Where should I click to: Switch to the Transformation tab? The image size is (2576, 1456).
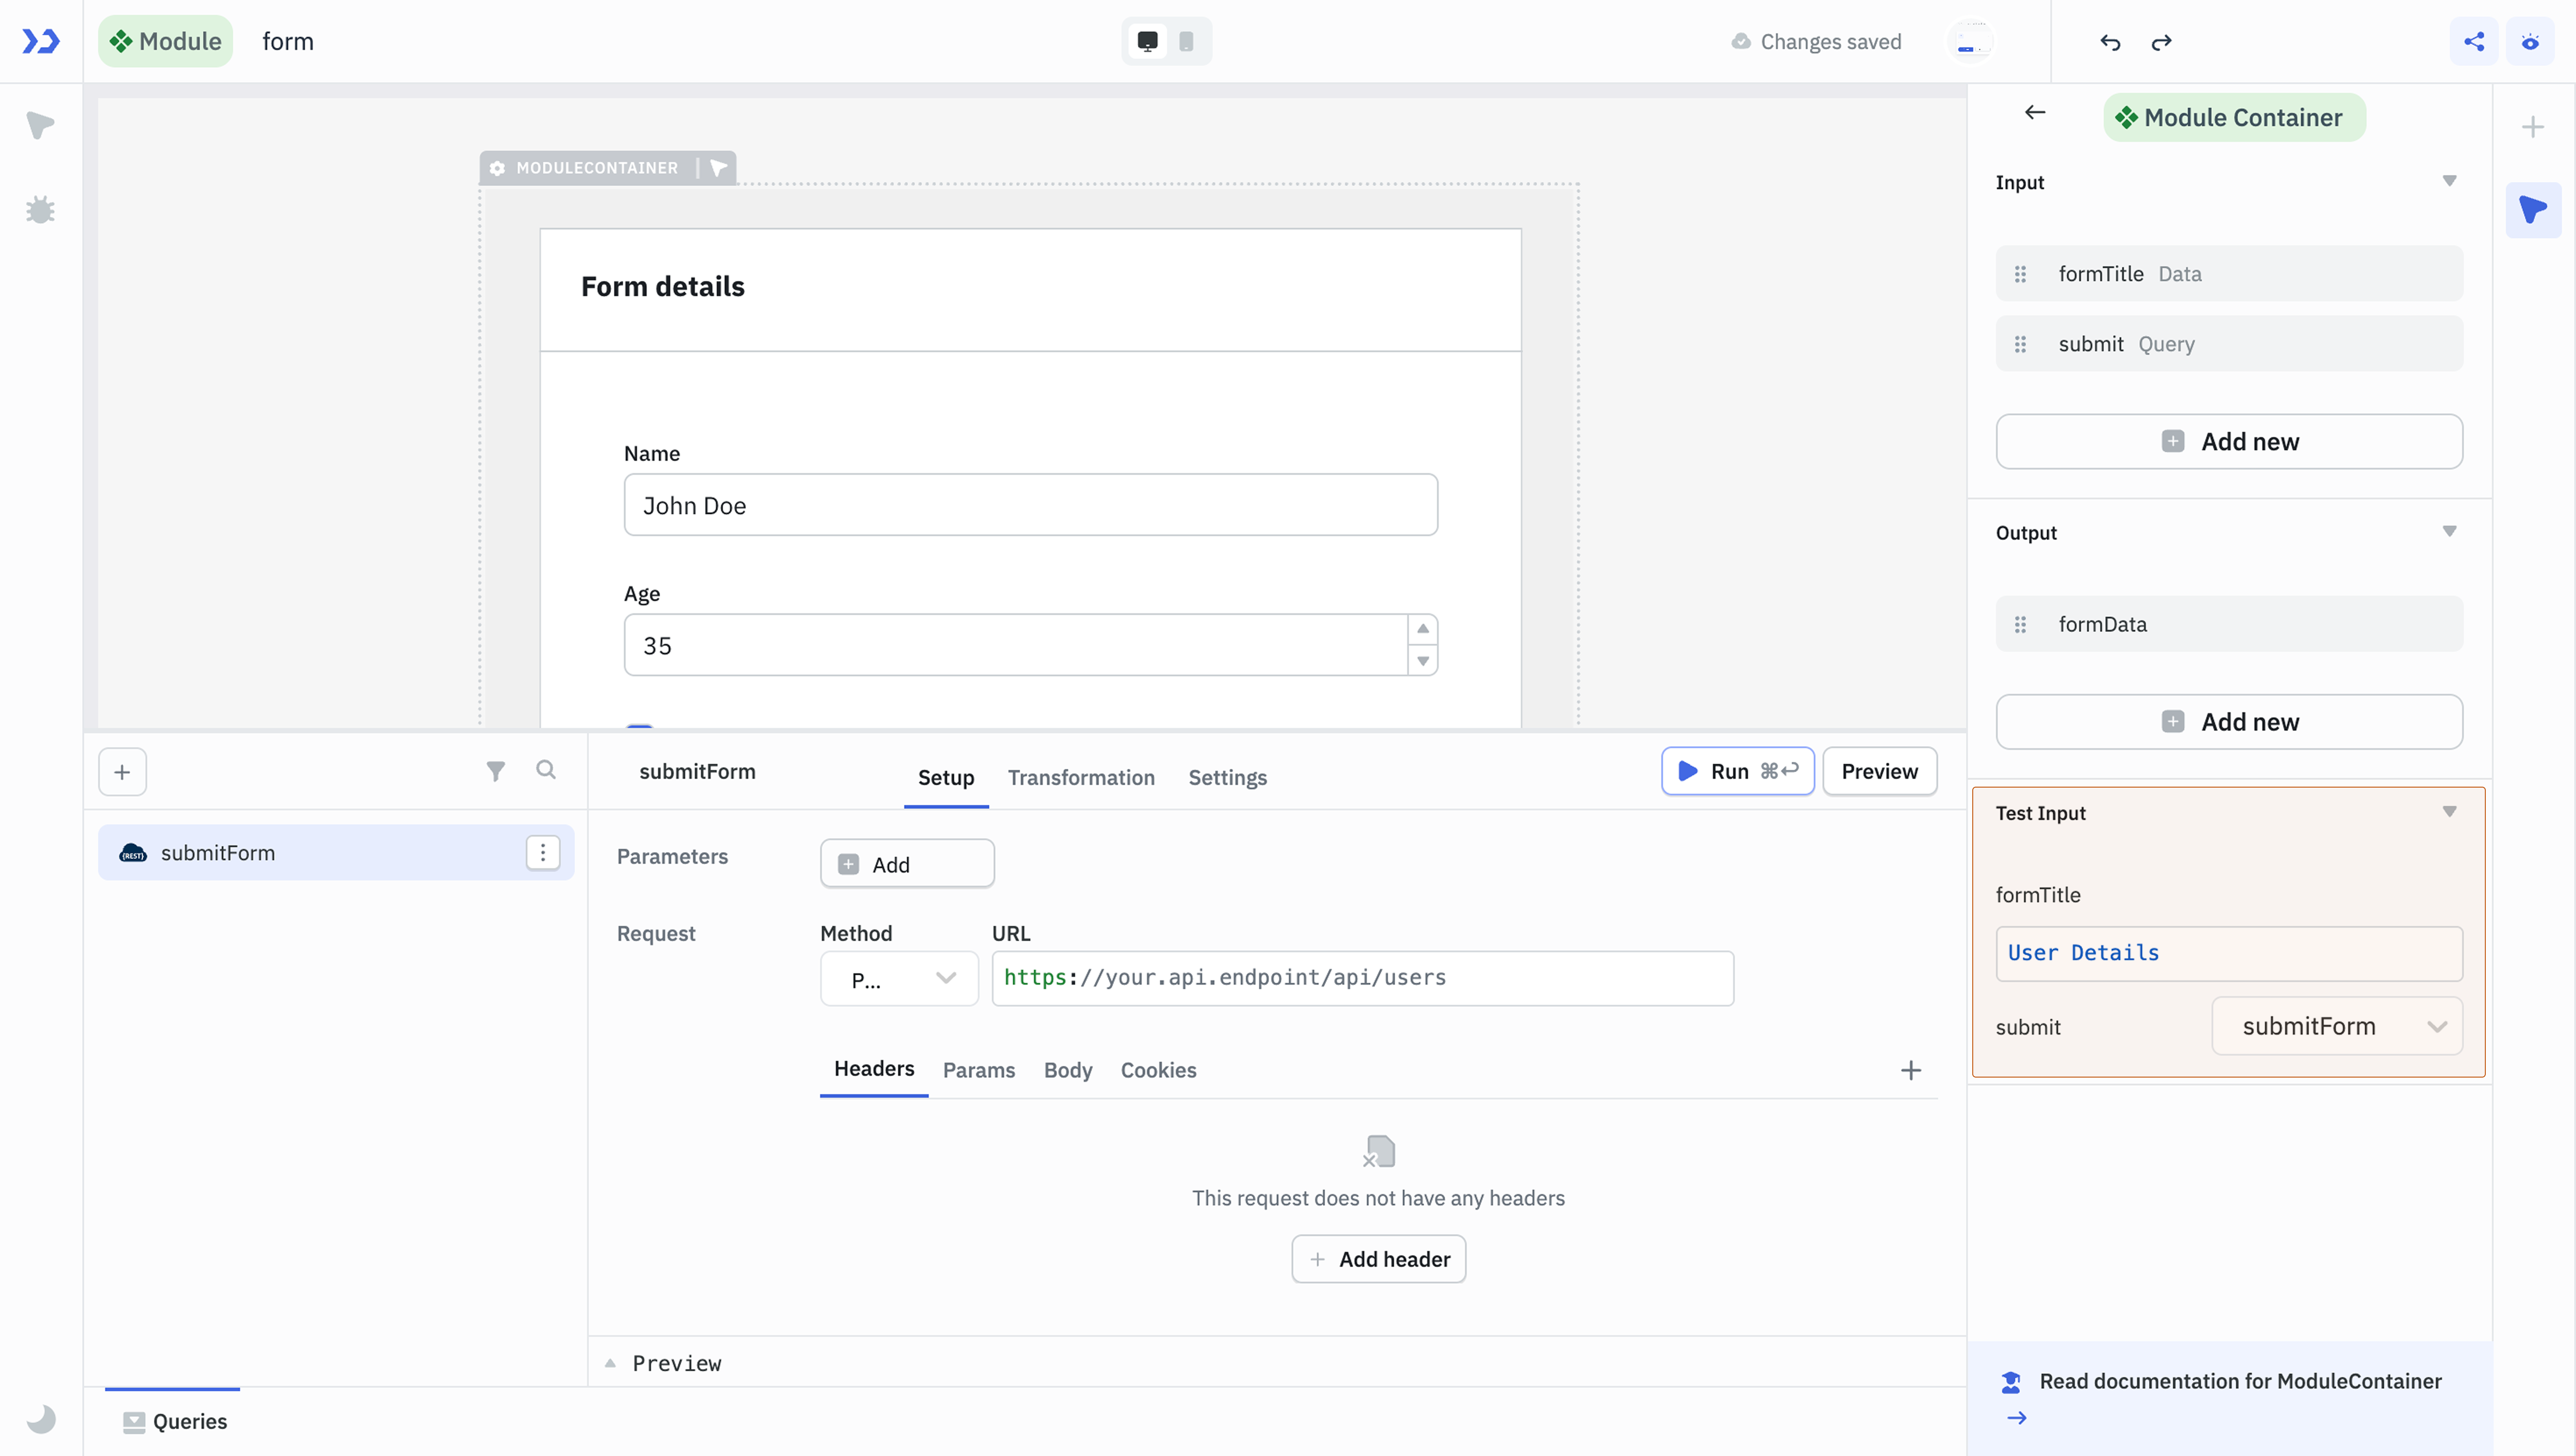coord(1081,778)
